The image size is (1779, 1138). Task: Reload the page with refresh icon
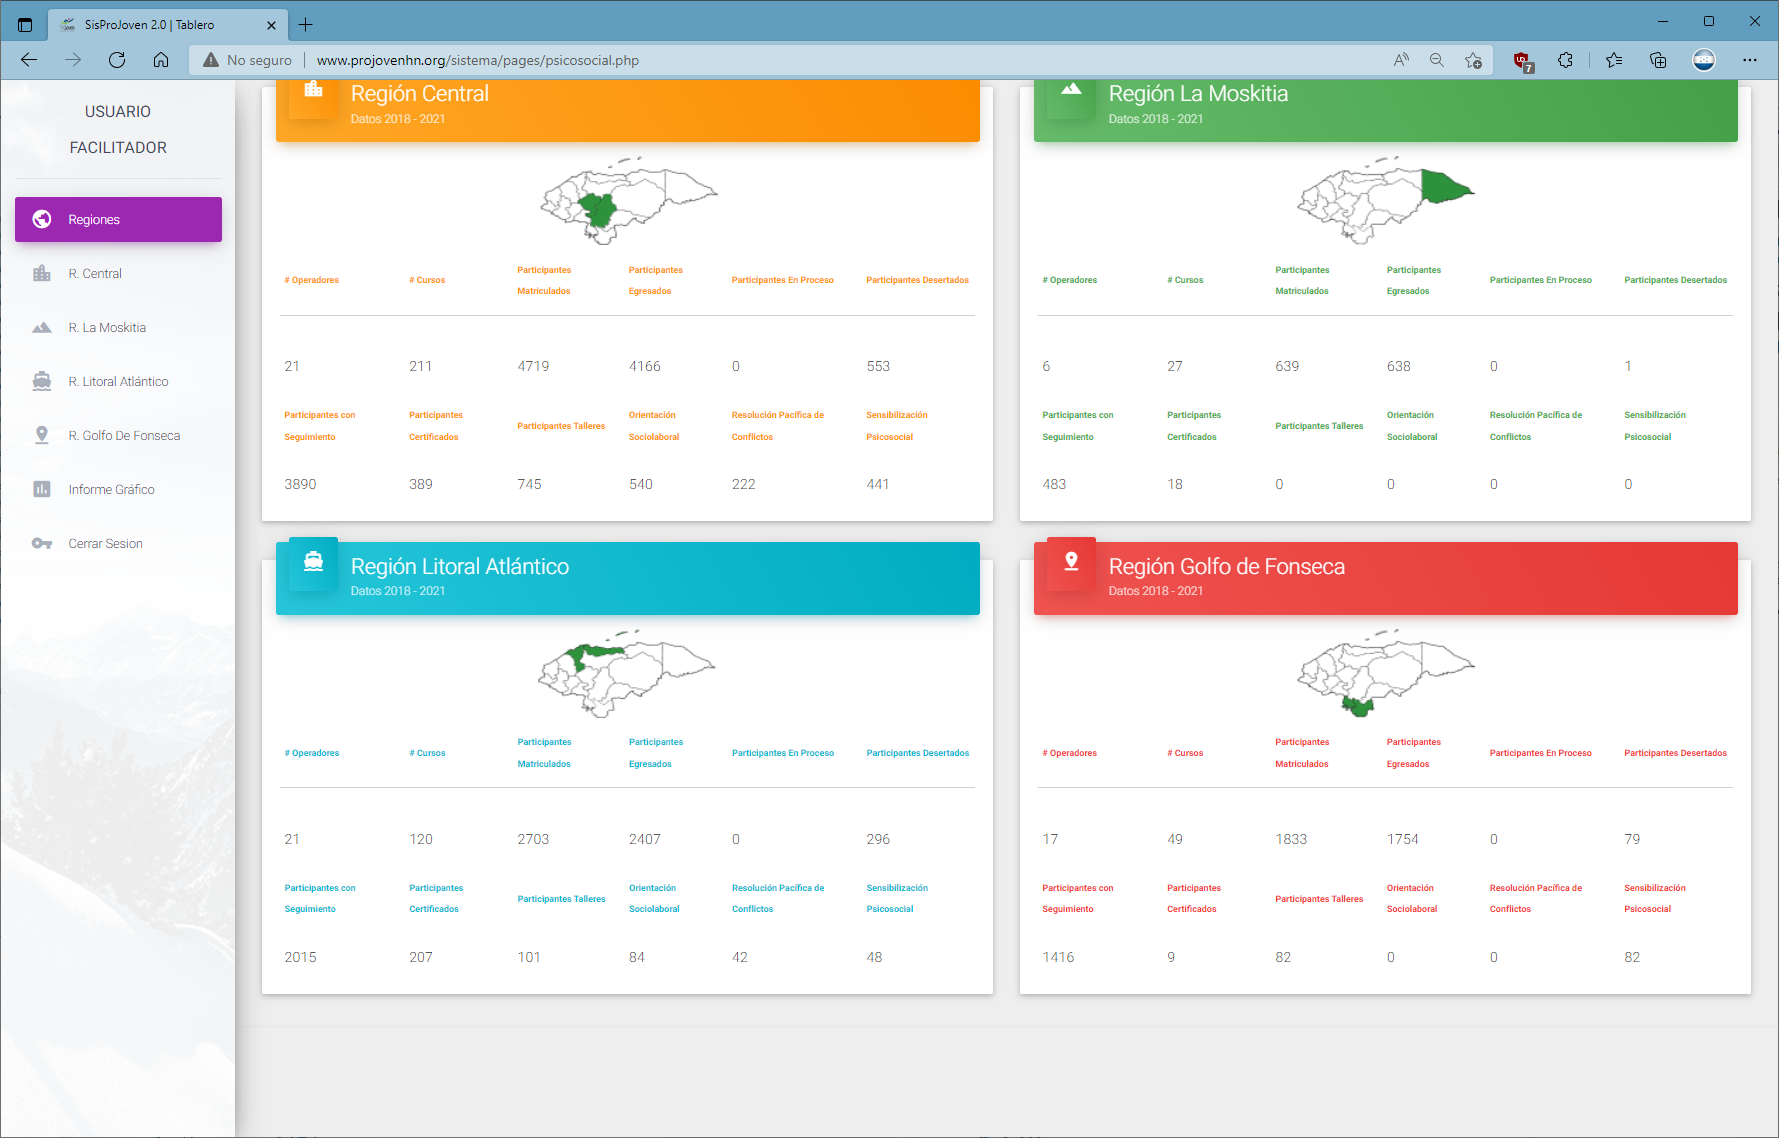coord(117,60)
